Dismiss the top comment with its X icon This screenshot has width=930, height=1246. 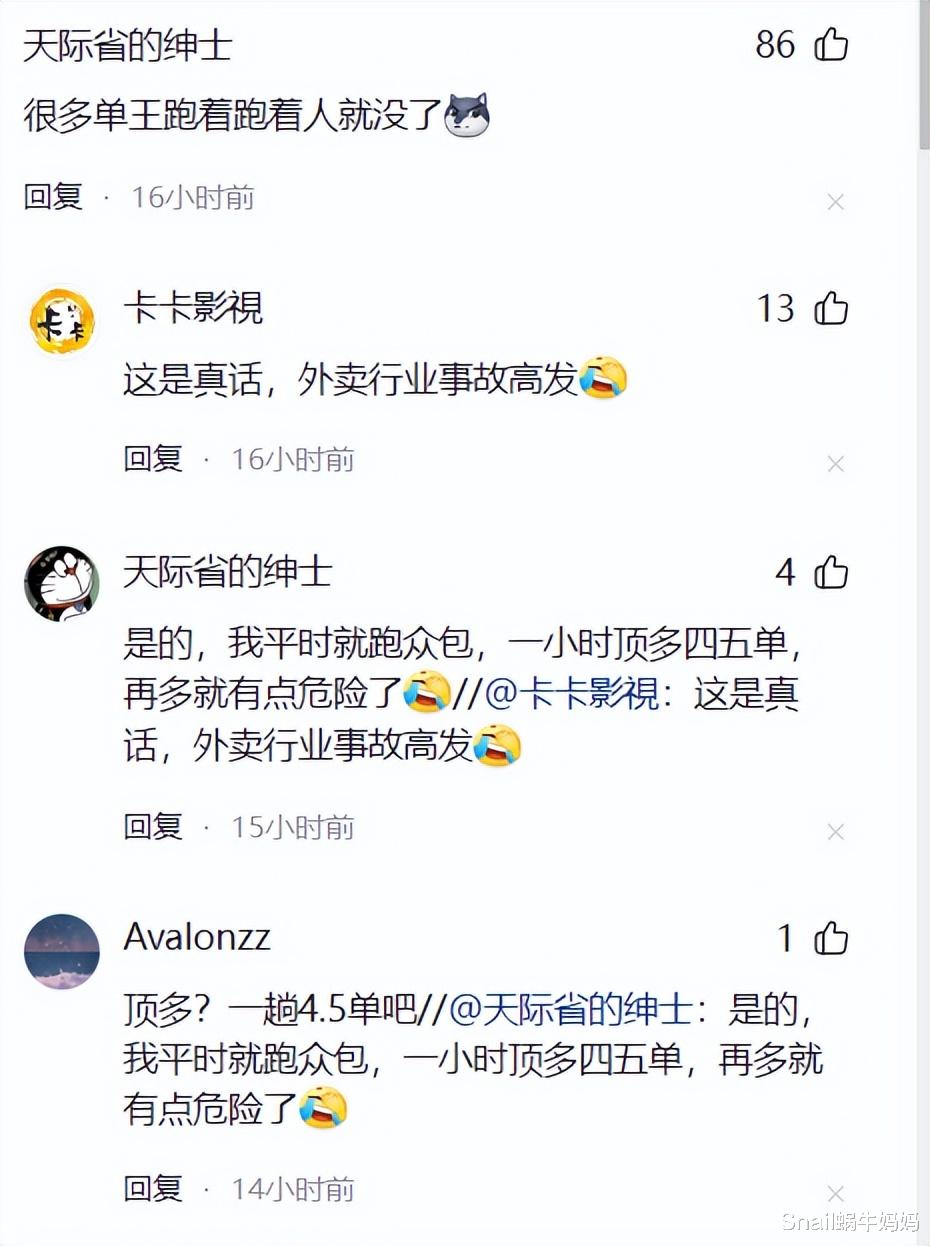[836, 202]
